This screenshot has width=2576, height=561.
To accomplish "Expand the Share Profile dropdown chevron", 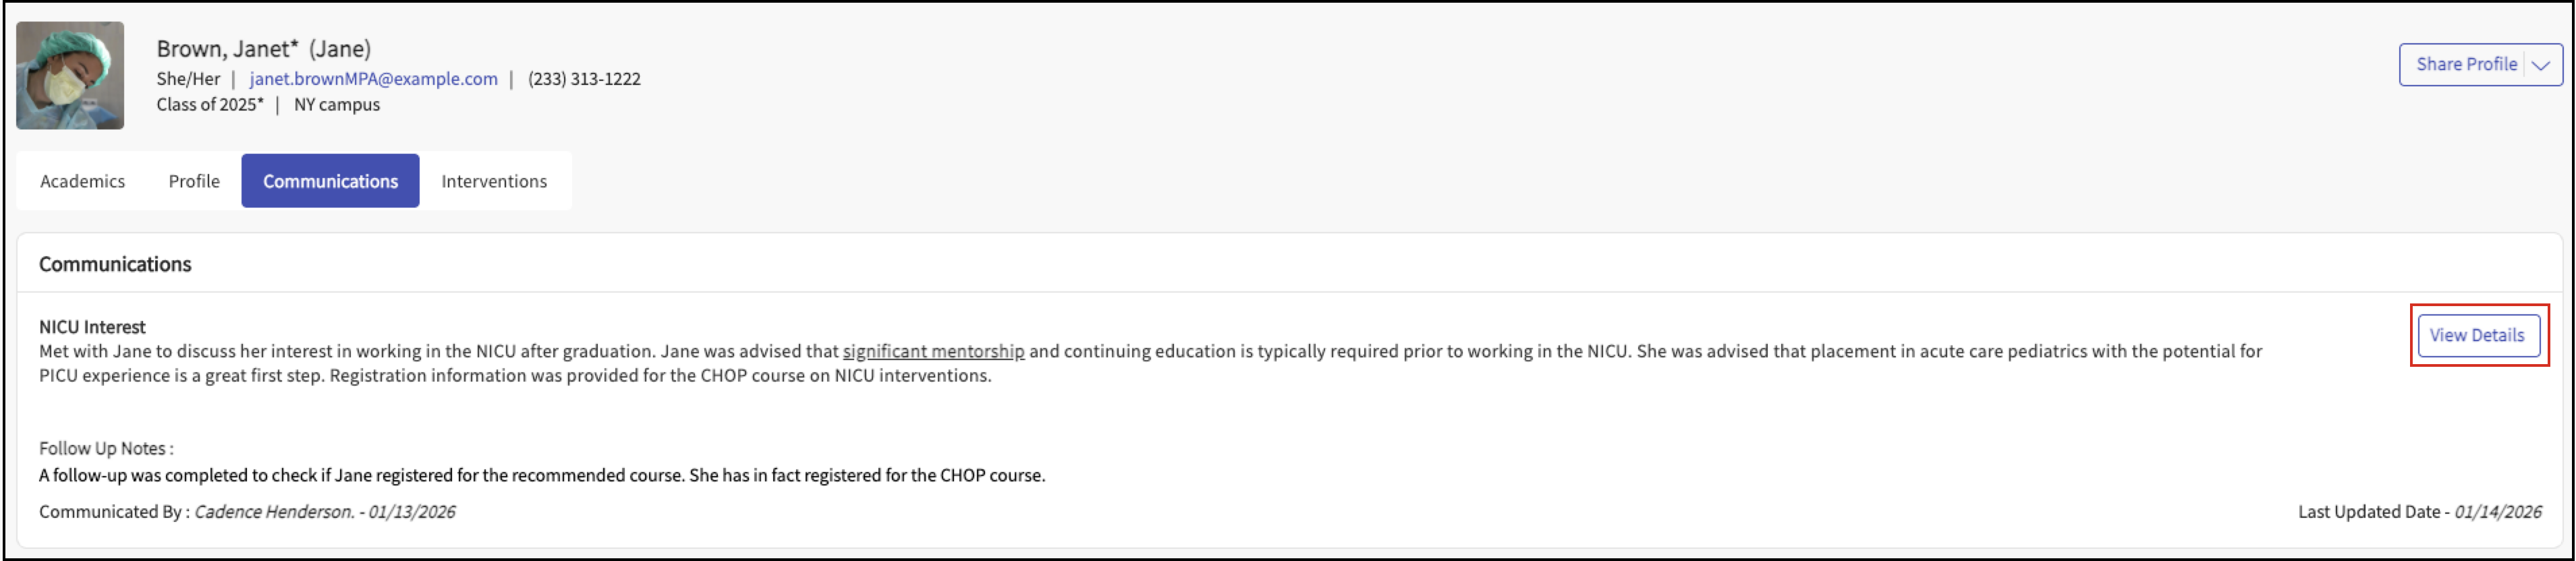I will point(2541,65).
